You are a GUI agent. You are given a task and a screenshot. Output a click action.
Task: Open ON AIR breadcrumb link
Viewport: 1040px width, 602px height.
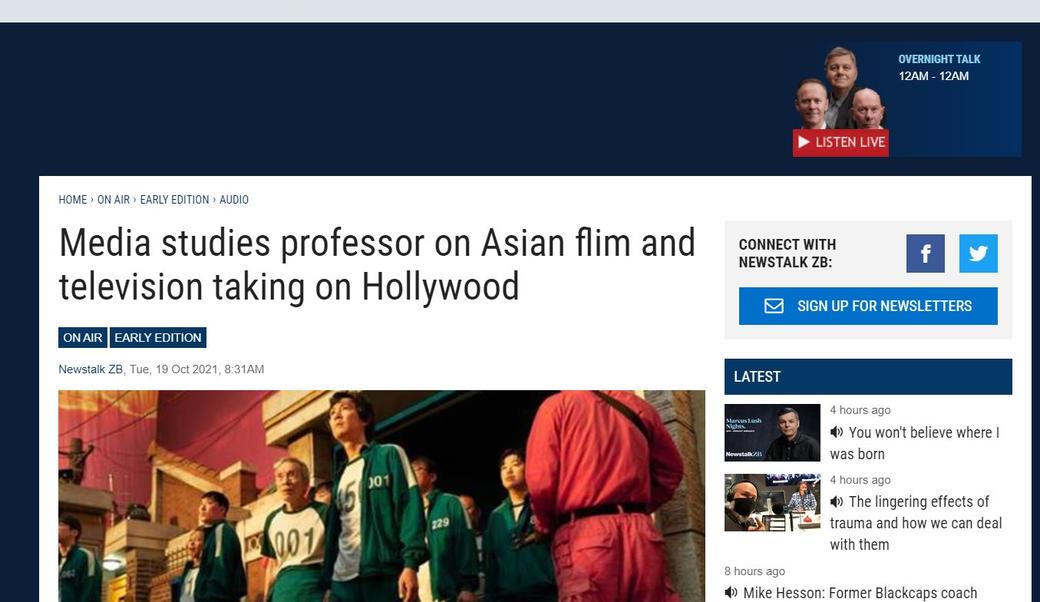113,200
